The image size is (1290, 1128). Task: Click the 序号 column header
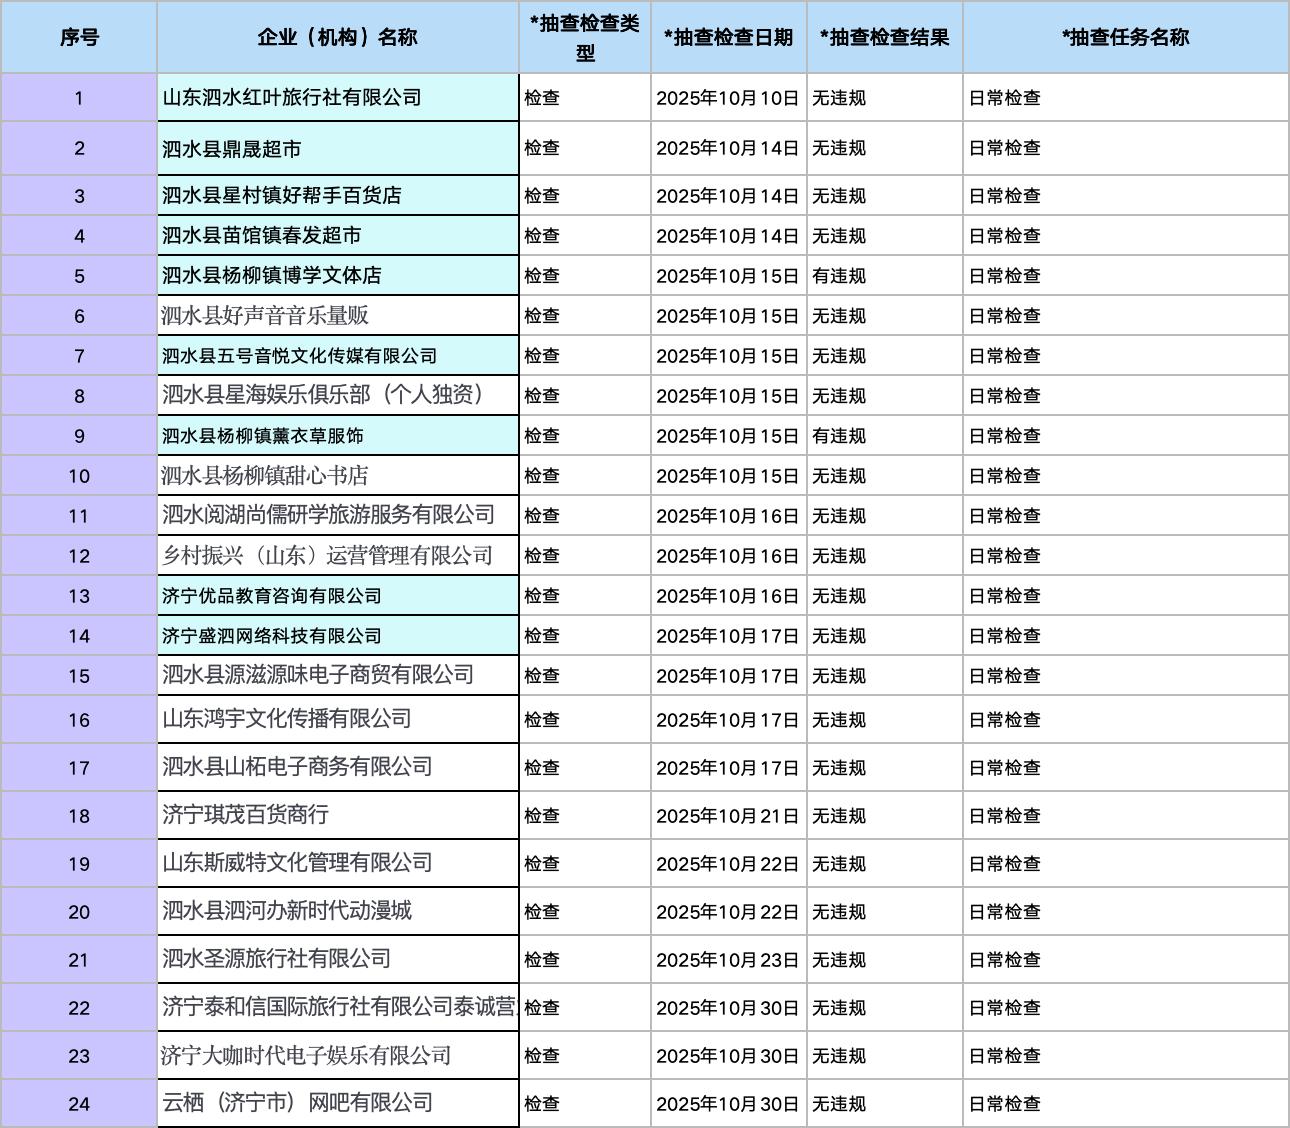79,37
